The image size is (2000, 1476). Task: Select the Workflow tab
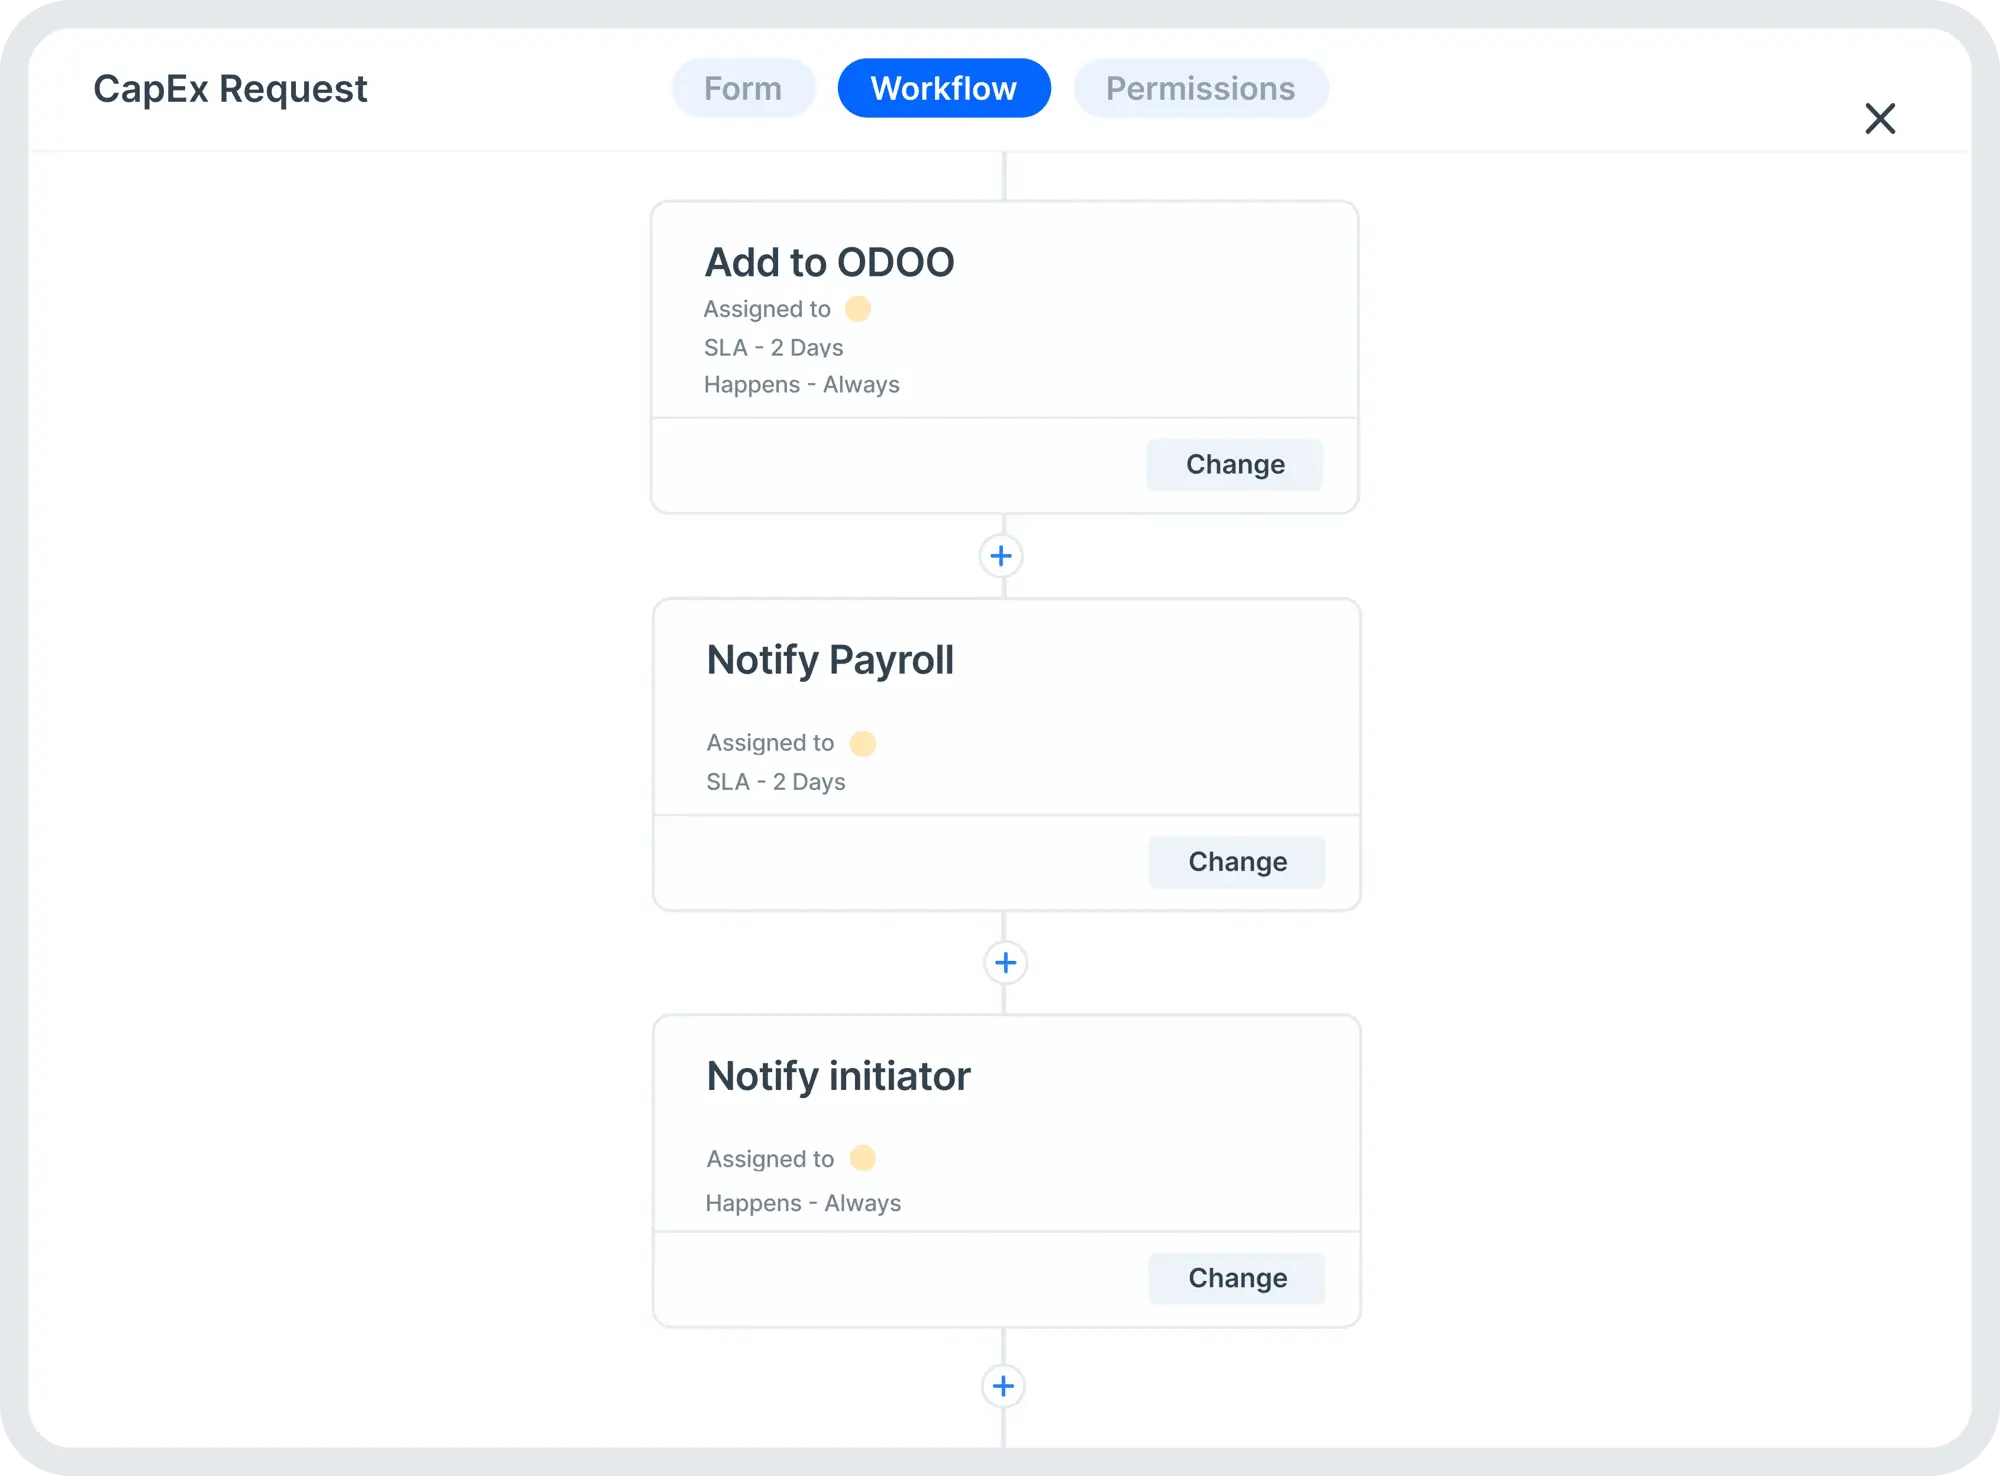[x=944, y=88]
